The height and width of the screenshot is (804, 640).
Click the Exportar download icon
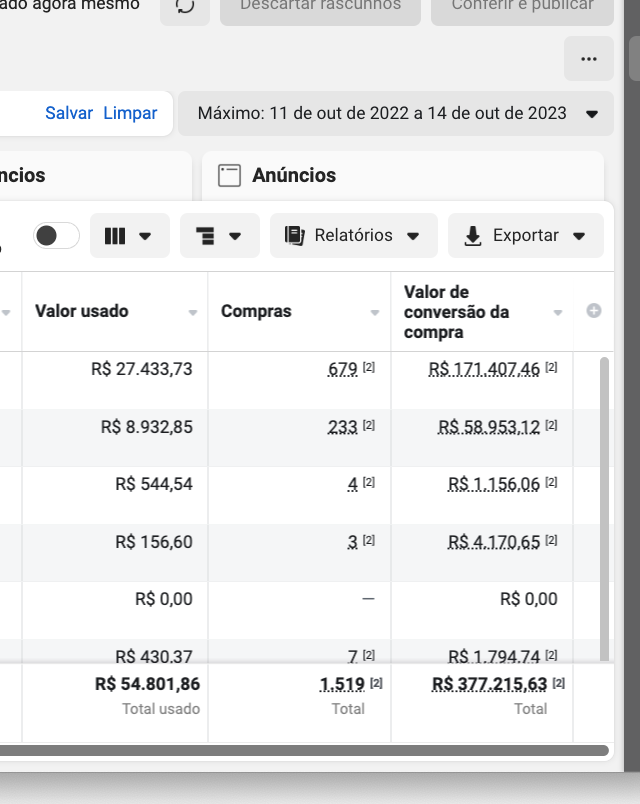tap(473, 236)
